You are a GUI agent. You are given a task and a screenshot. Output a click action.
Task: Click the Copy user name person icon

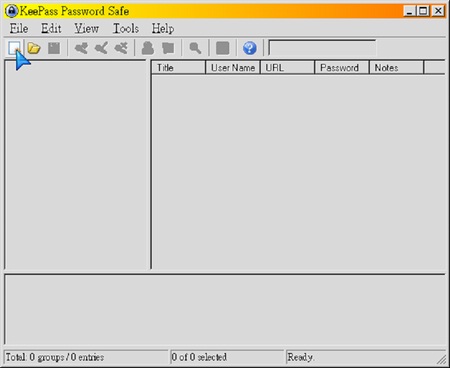pos(148,48)
